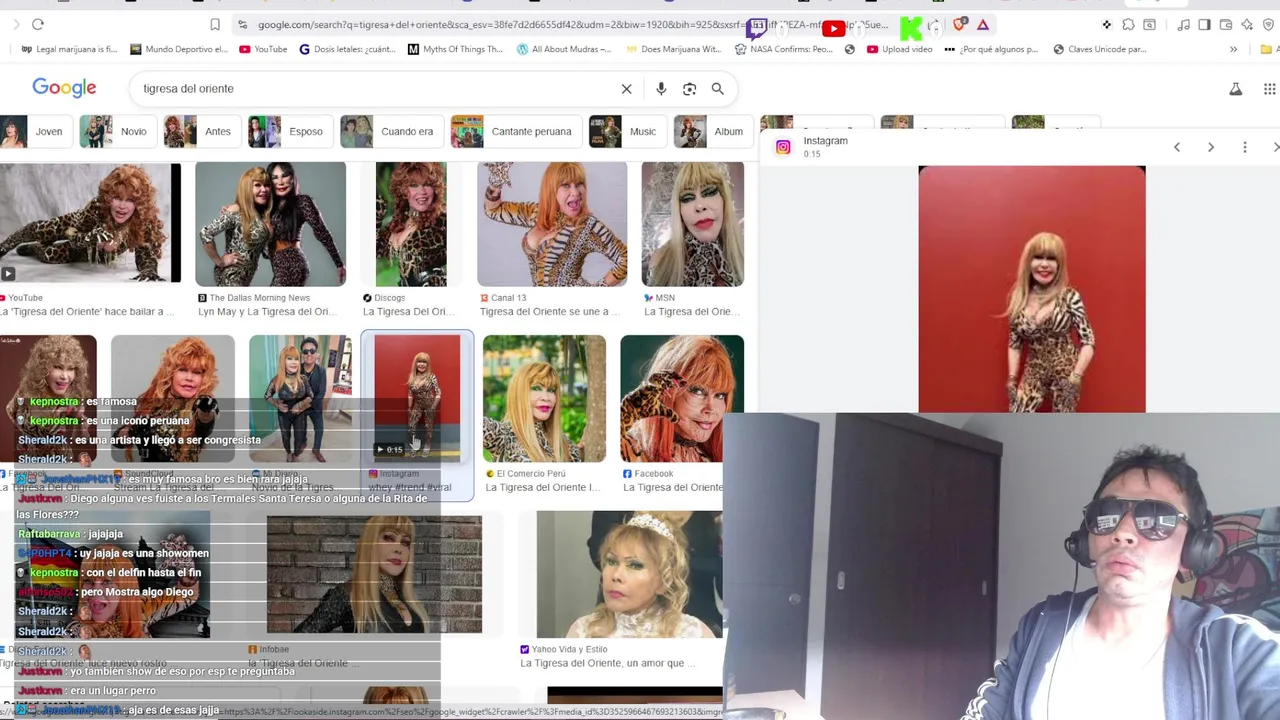Open the selected Instagram red-background thumbnail
1280x720 pixels.
click(417, 398)
